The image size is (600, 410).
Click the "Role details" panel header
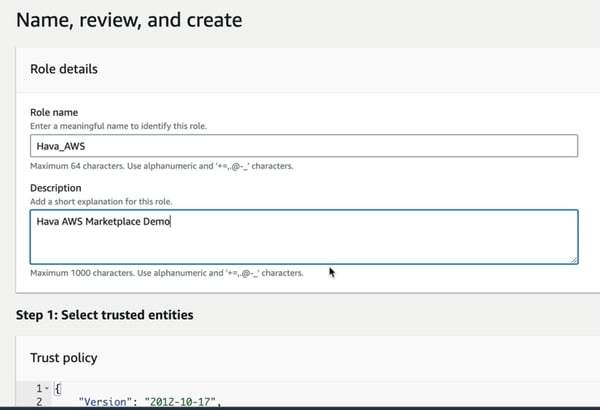pyautogui.click(x=64, y=69)
